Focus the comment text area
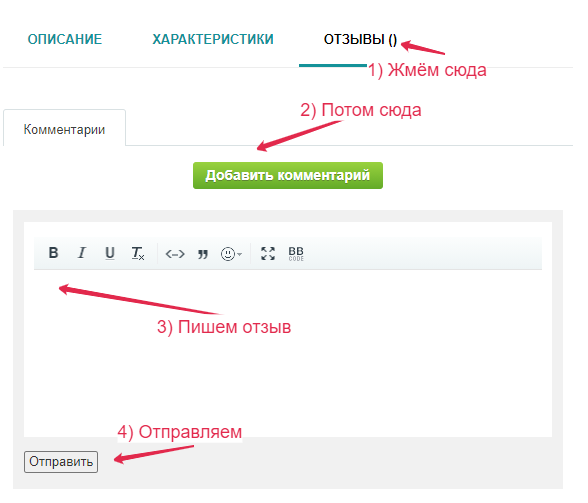The height and width of the screenshot is (503, 588). tap(288, 353)
